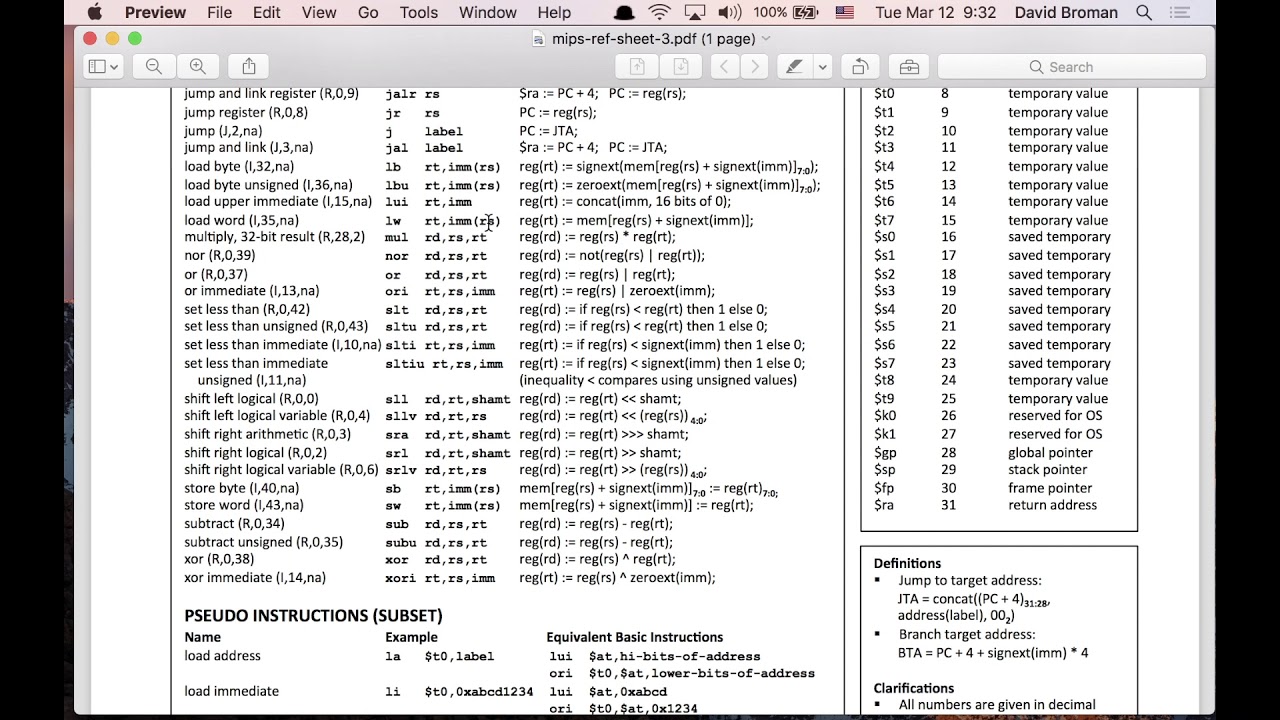Open the View menu
The width and height of the screenshot is (1280, 720).
(319, 13)
